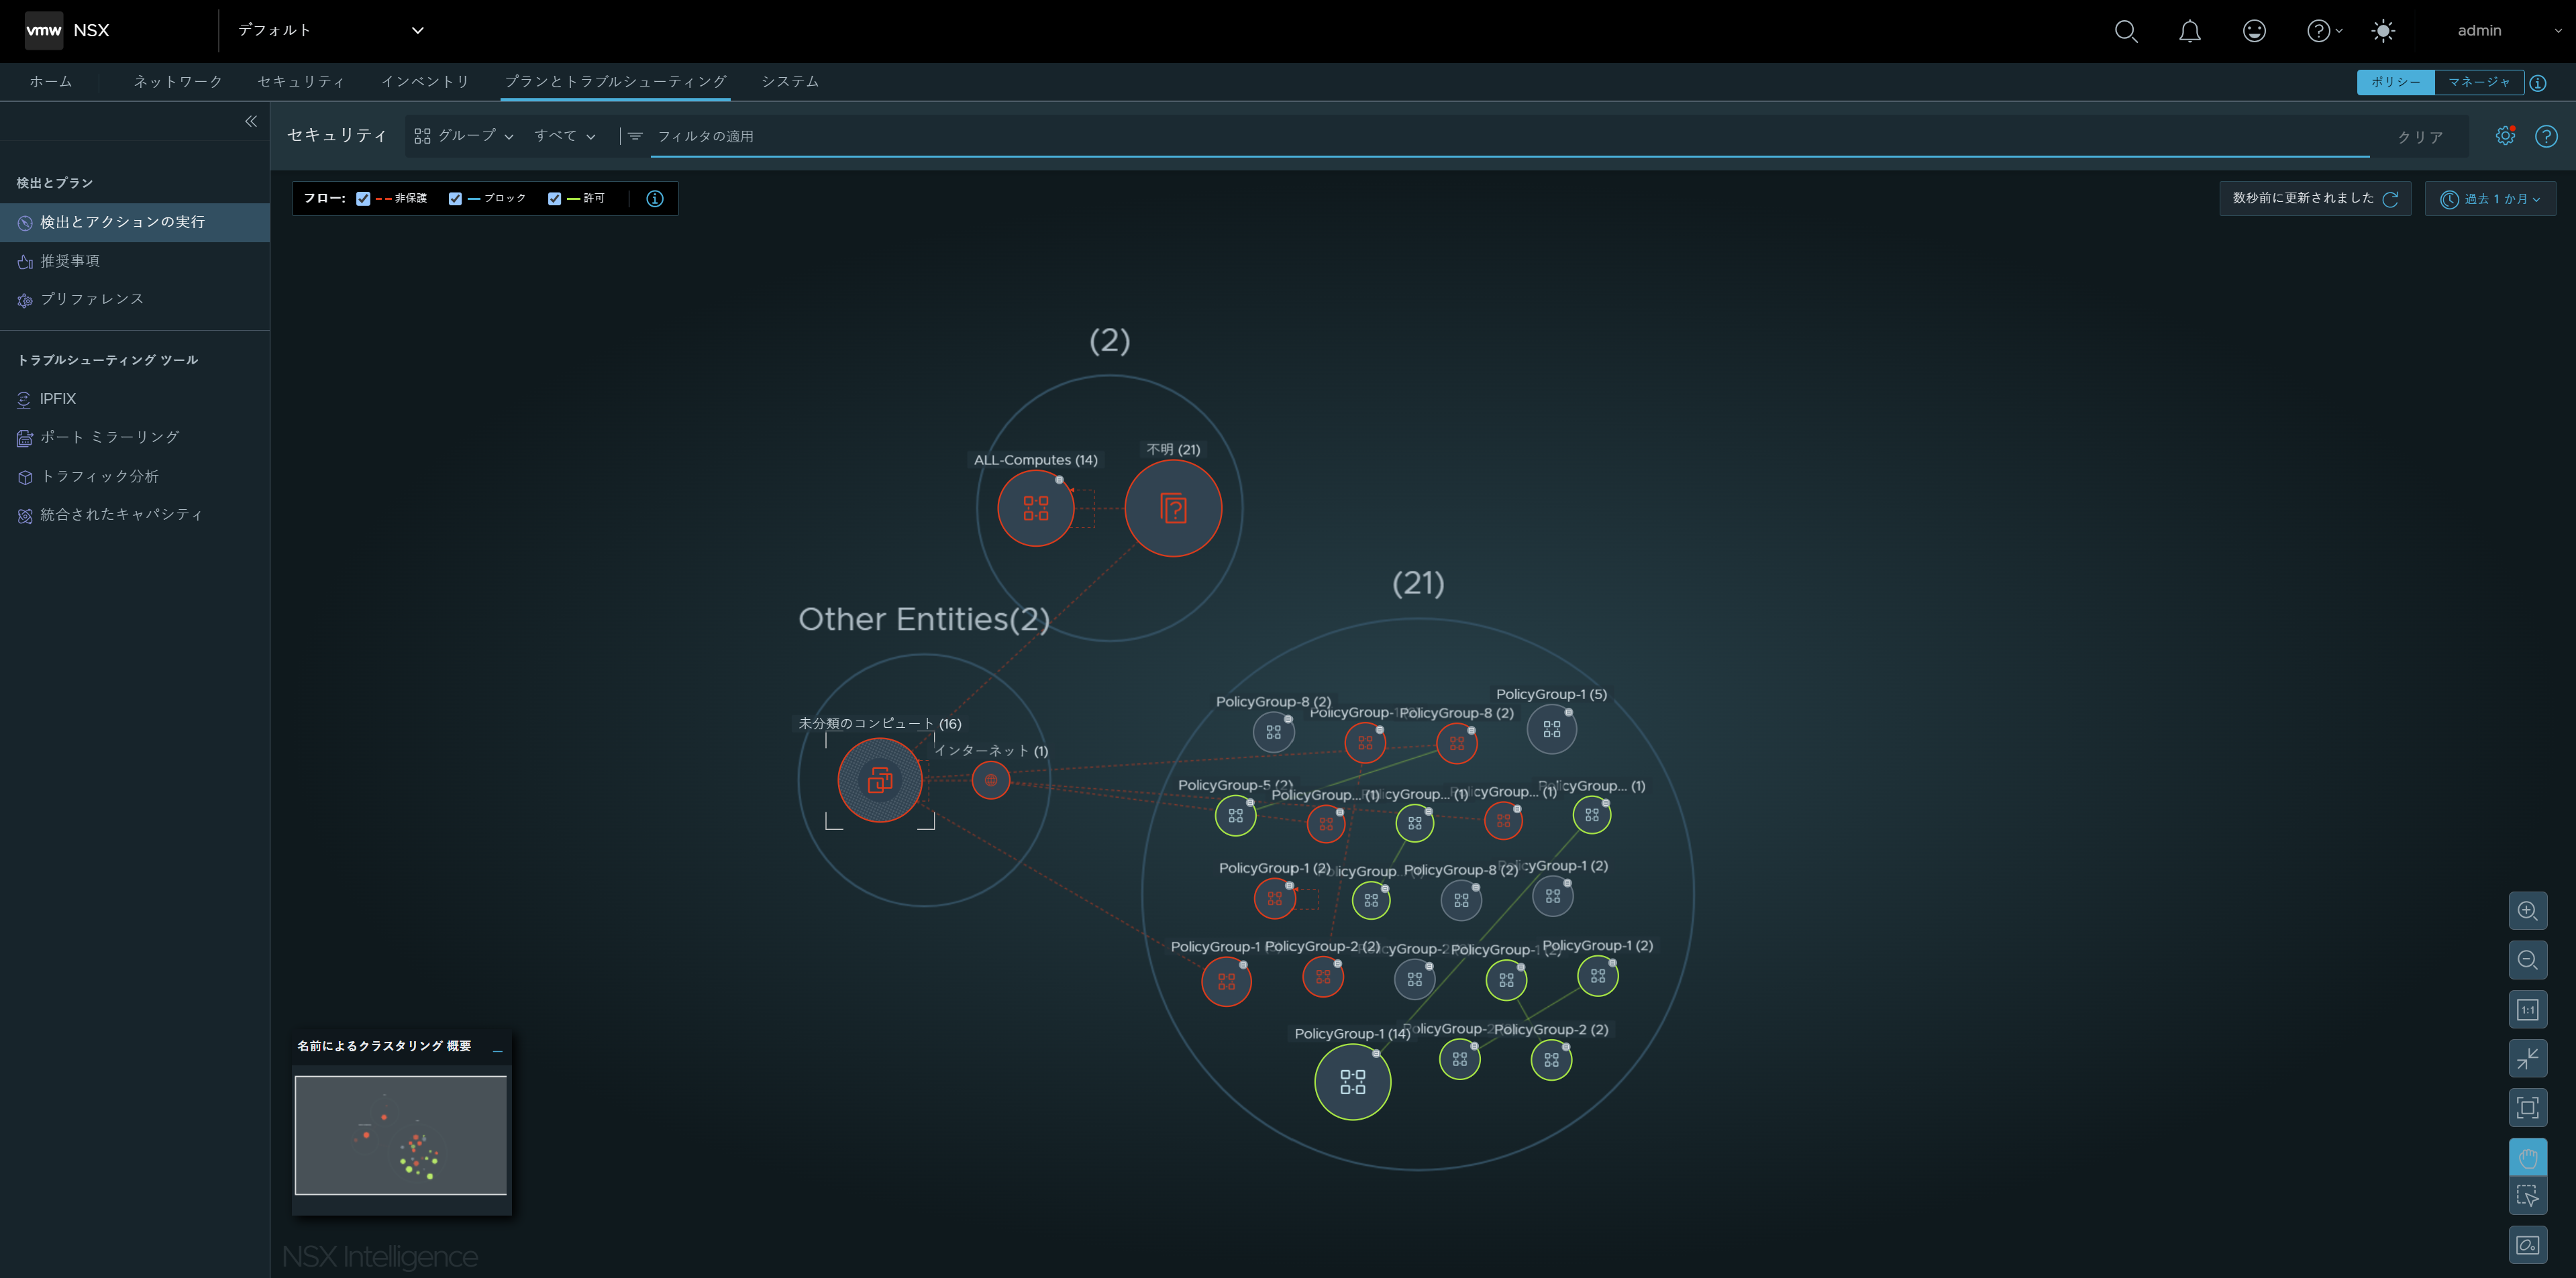
Task: Reset zoom with the 1:1 icon
Action: (x=2527, y=1009)
